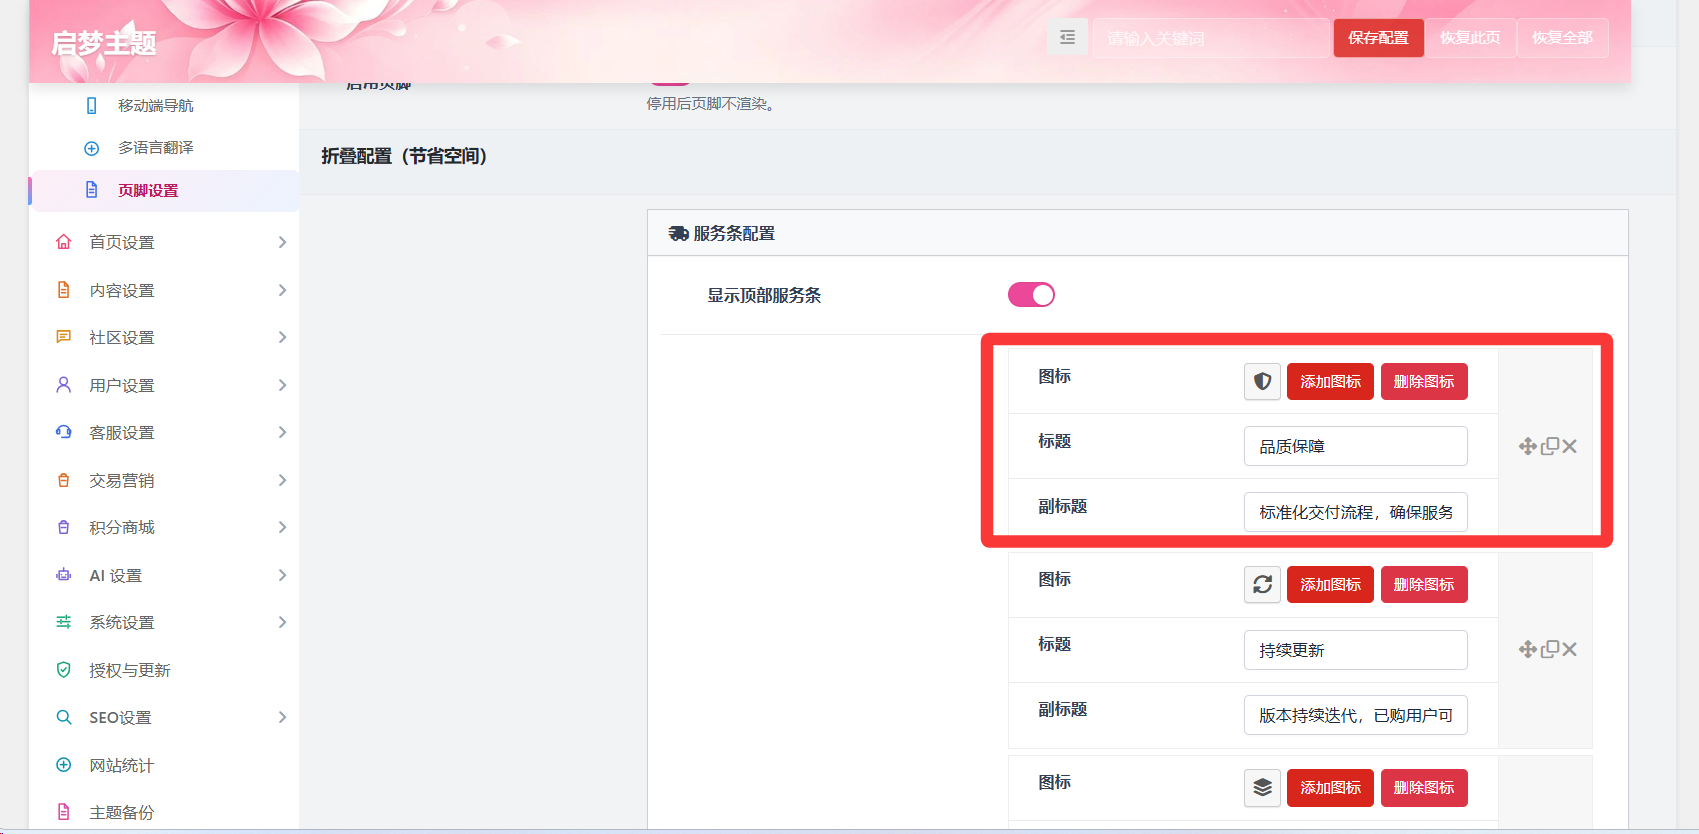Focus the keyword search box in the header
The width and height of the screenshot is (1699, 834).
coord(1210,38)
